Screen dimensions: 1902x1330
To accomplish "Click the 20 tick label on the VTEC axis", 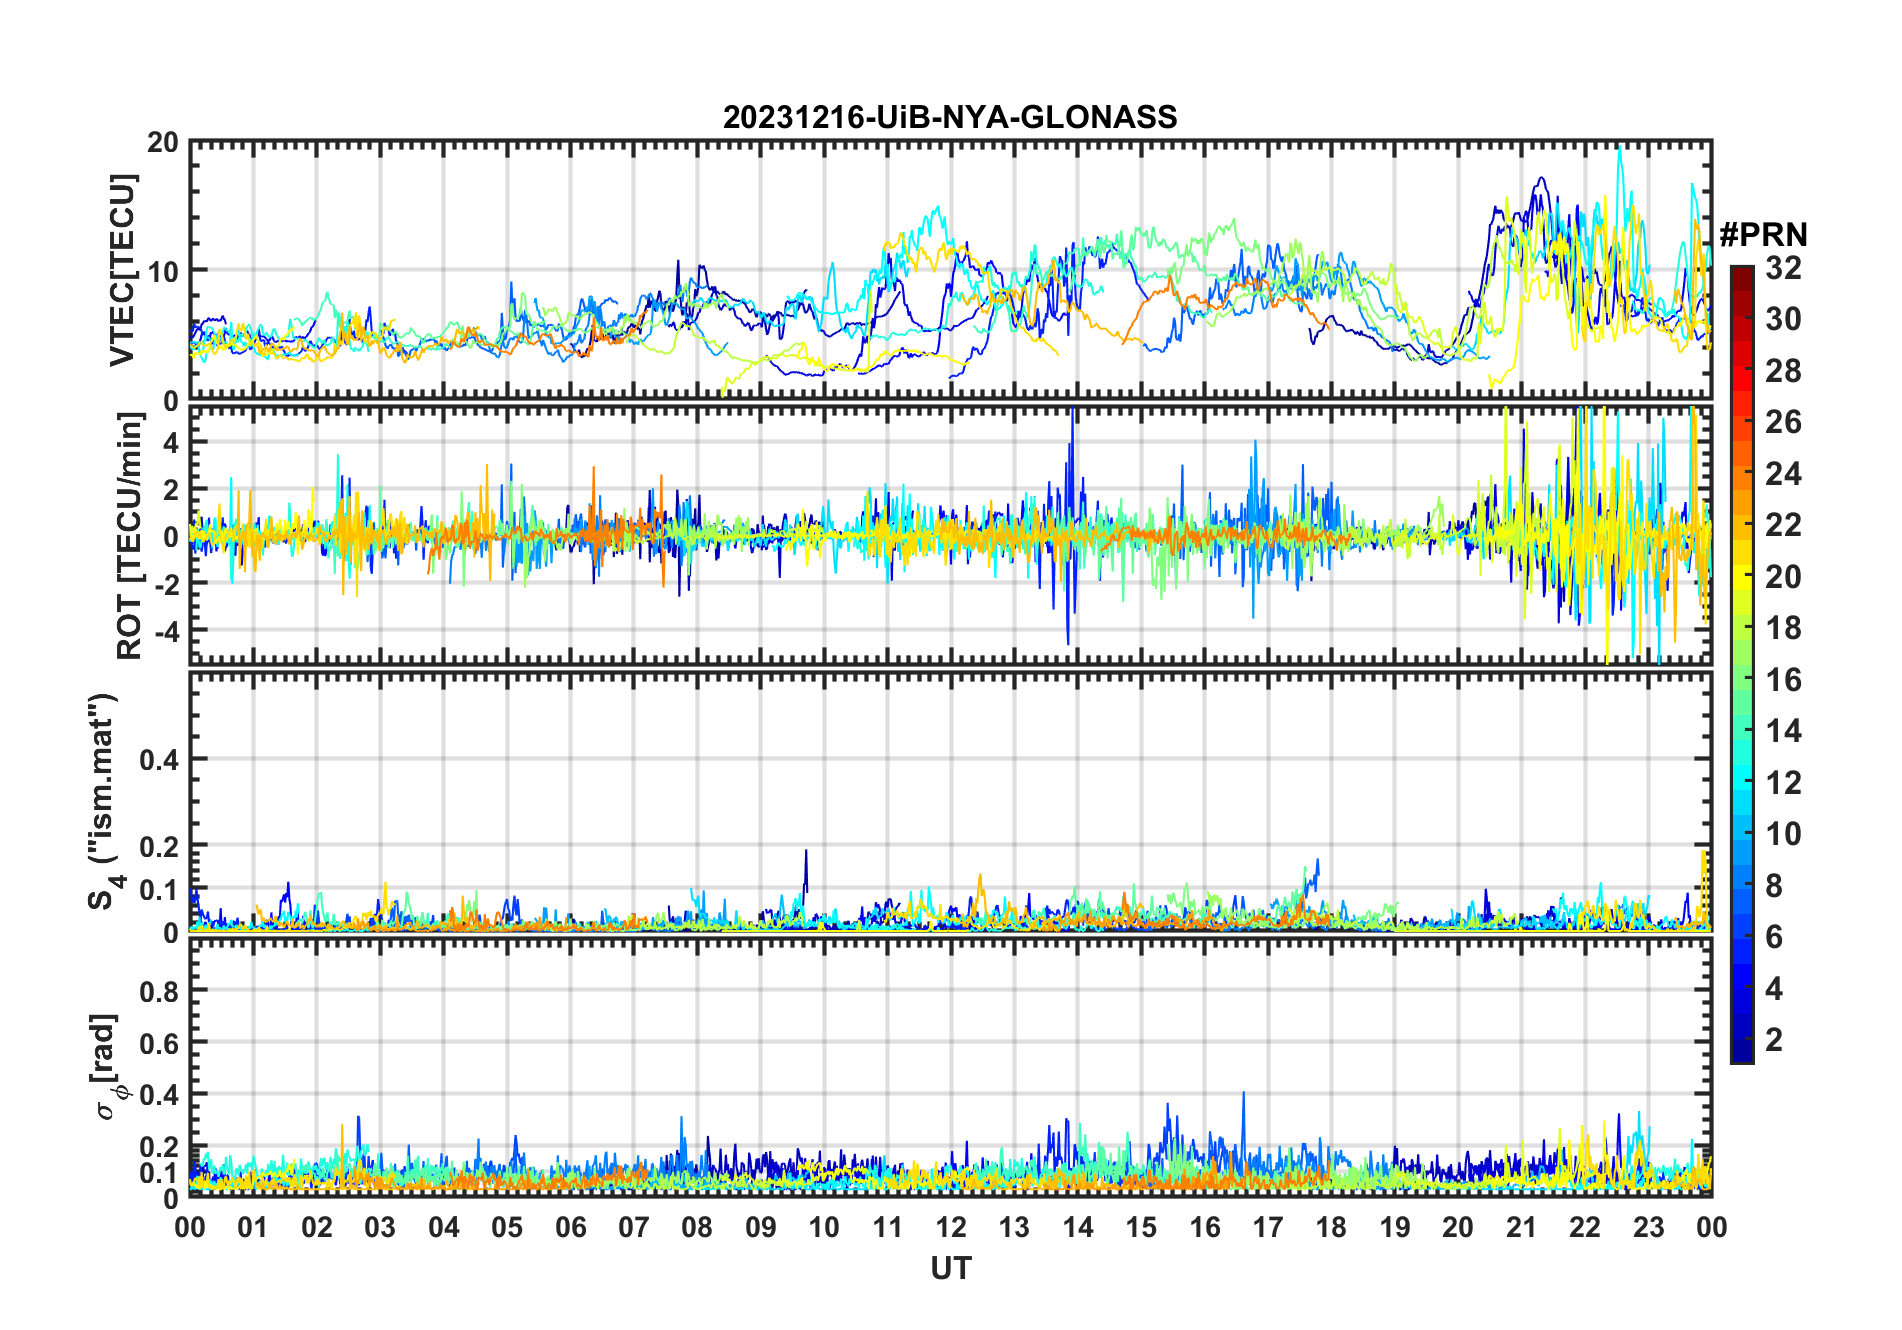I will (163, 143).
